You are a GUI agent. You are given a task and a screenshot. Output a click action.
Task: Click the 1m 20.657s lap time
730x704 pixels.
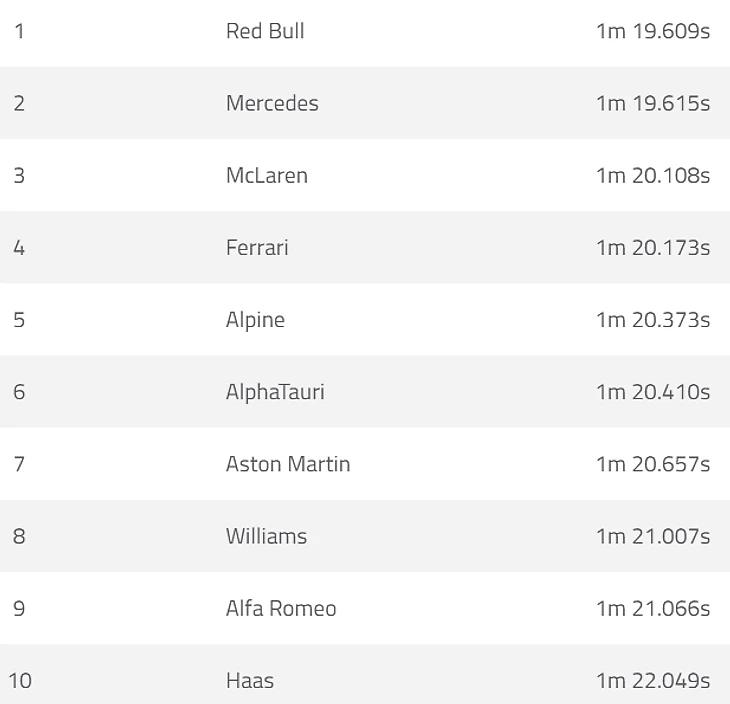pyautogui.click(x=653, y=464)
